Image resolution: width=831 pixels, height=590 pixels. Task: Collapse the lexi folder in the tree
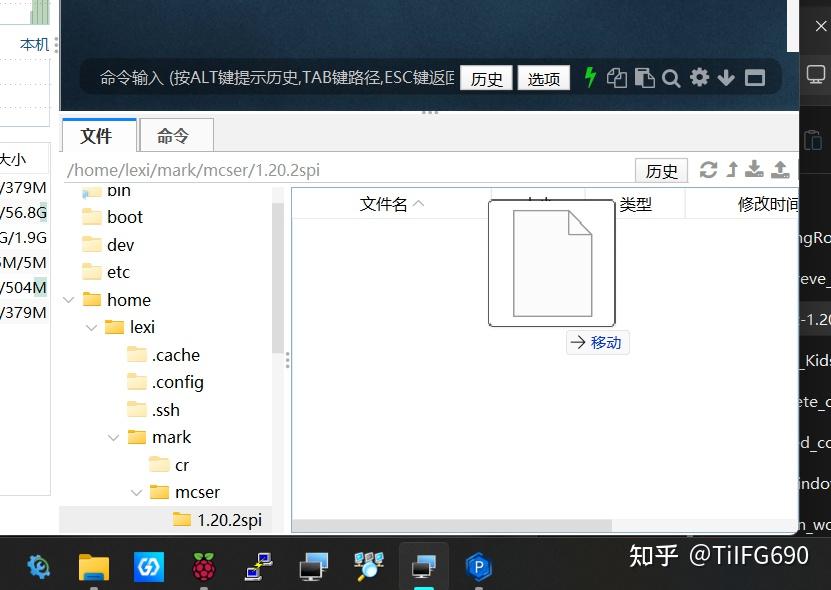click(91, 327)
